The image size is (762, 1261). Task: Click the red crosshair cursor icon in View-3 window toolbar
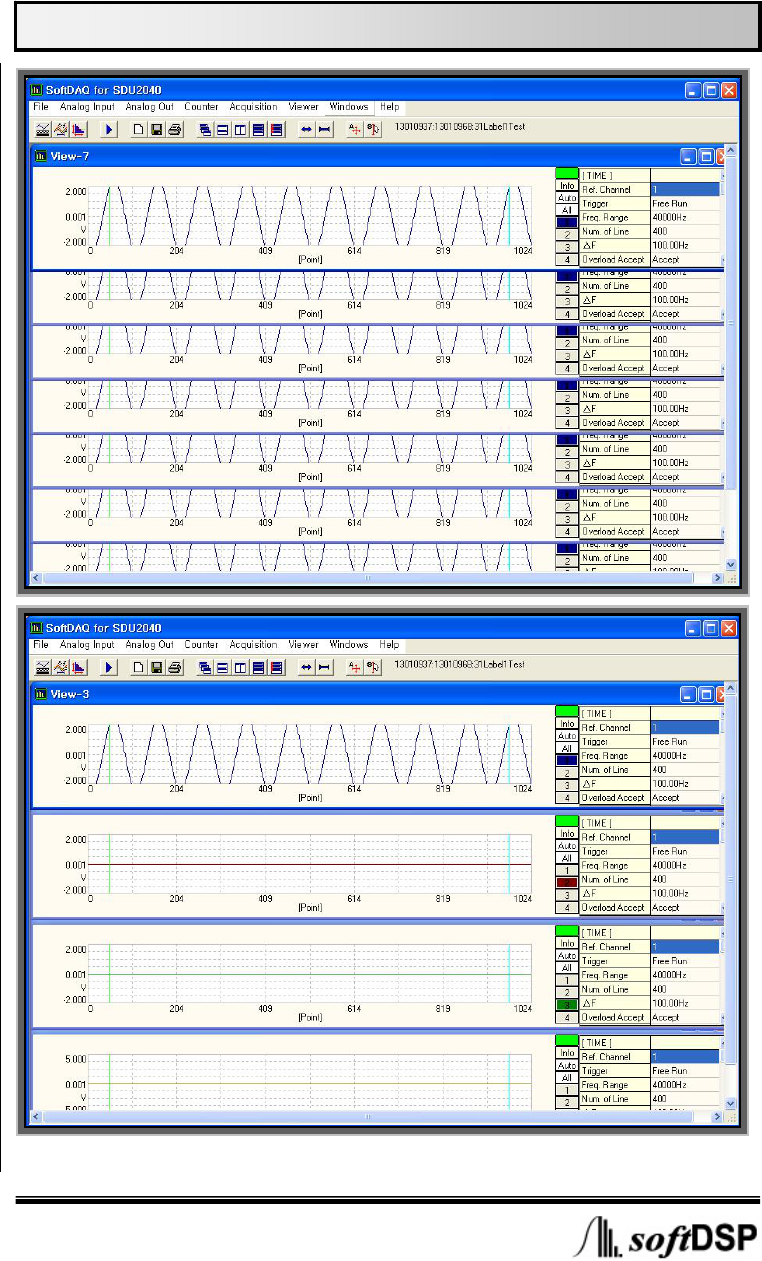pyautogui.click(x=355, y=666)
